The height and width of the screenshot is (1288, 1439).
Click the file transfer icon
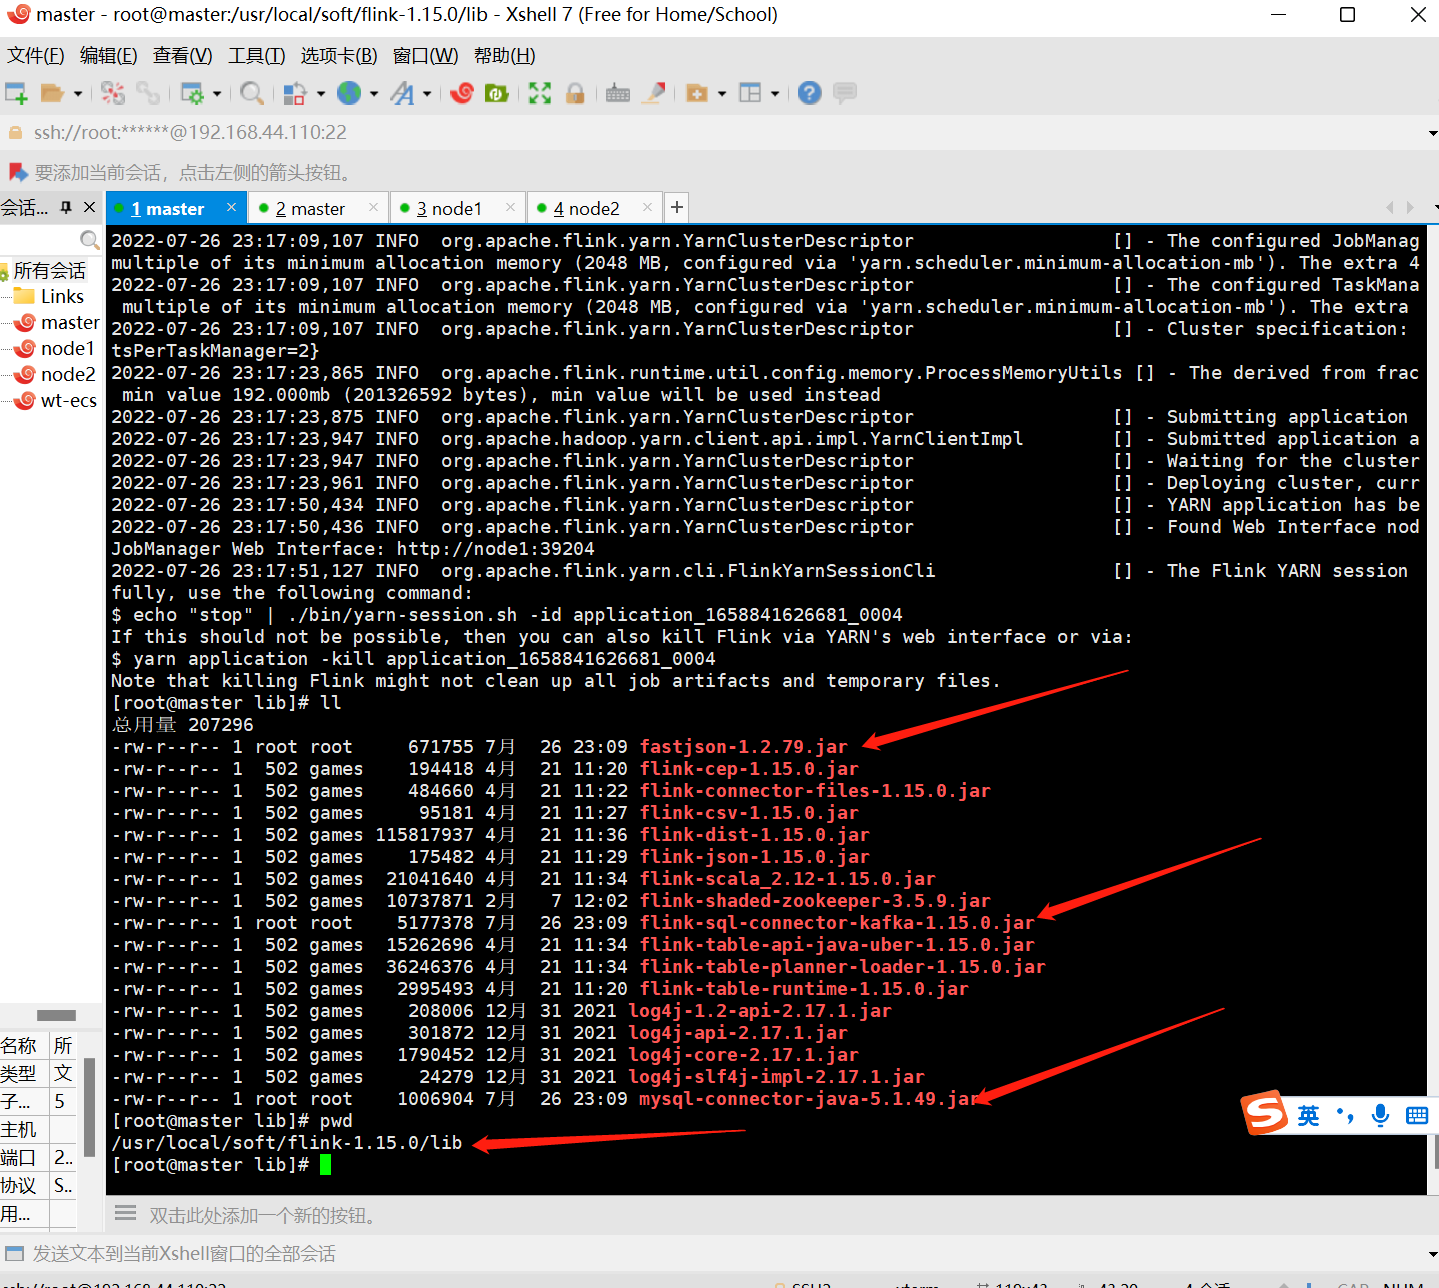[x=295, y=93]
